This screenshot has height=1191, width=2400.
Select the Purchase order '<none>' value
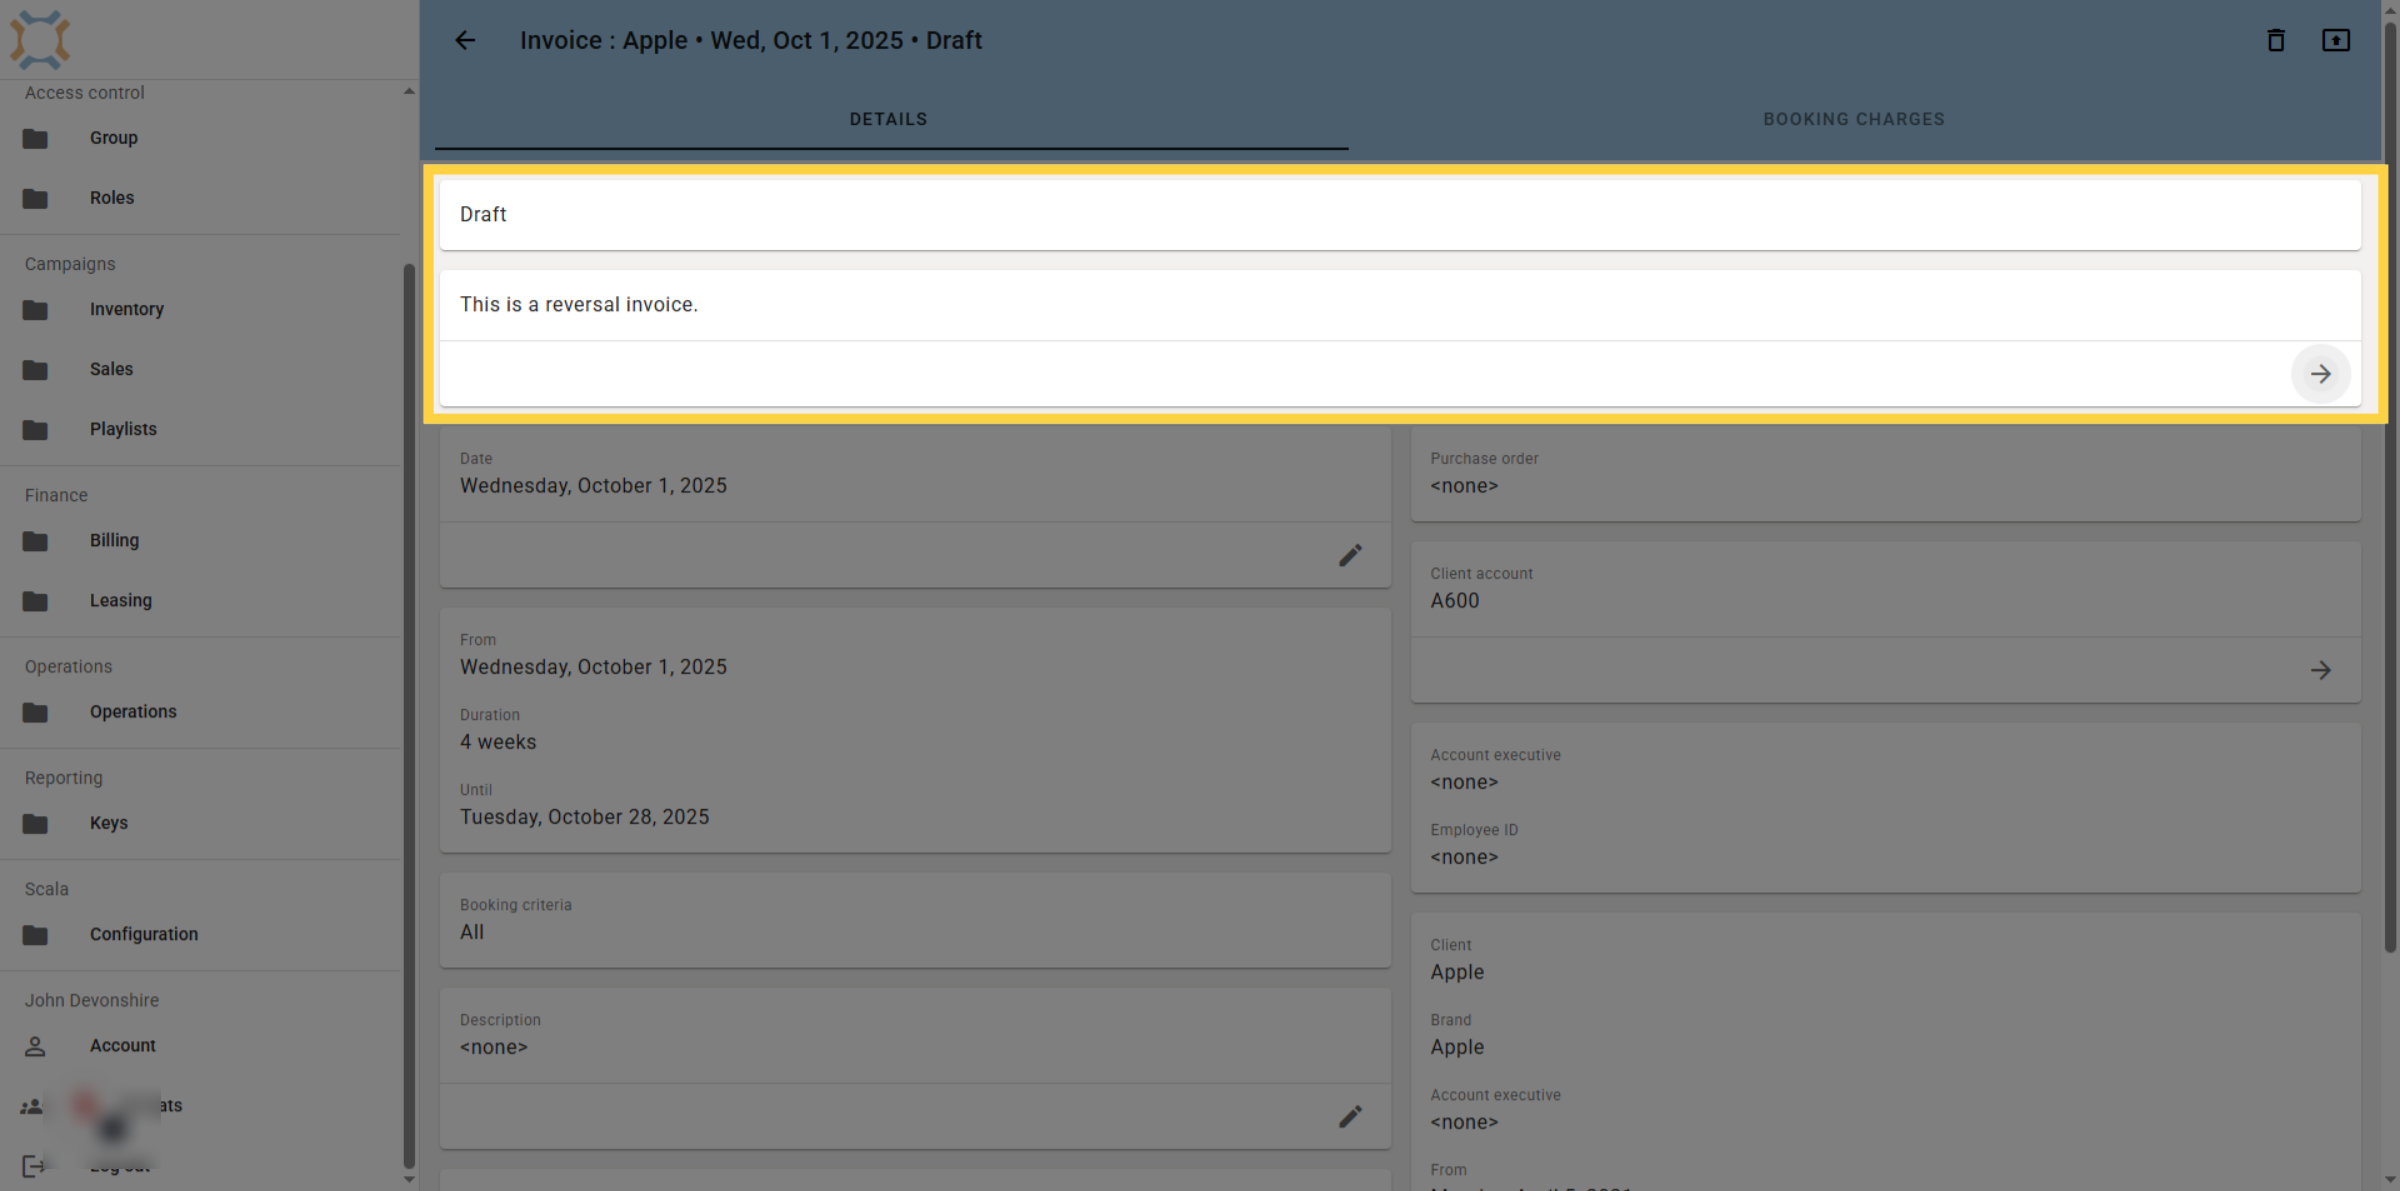[x=1464, y=486]
